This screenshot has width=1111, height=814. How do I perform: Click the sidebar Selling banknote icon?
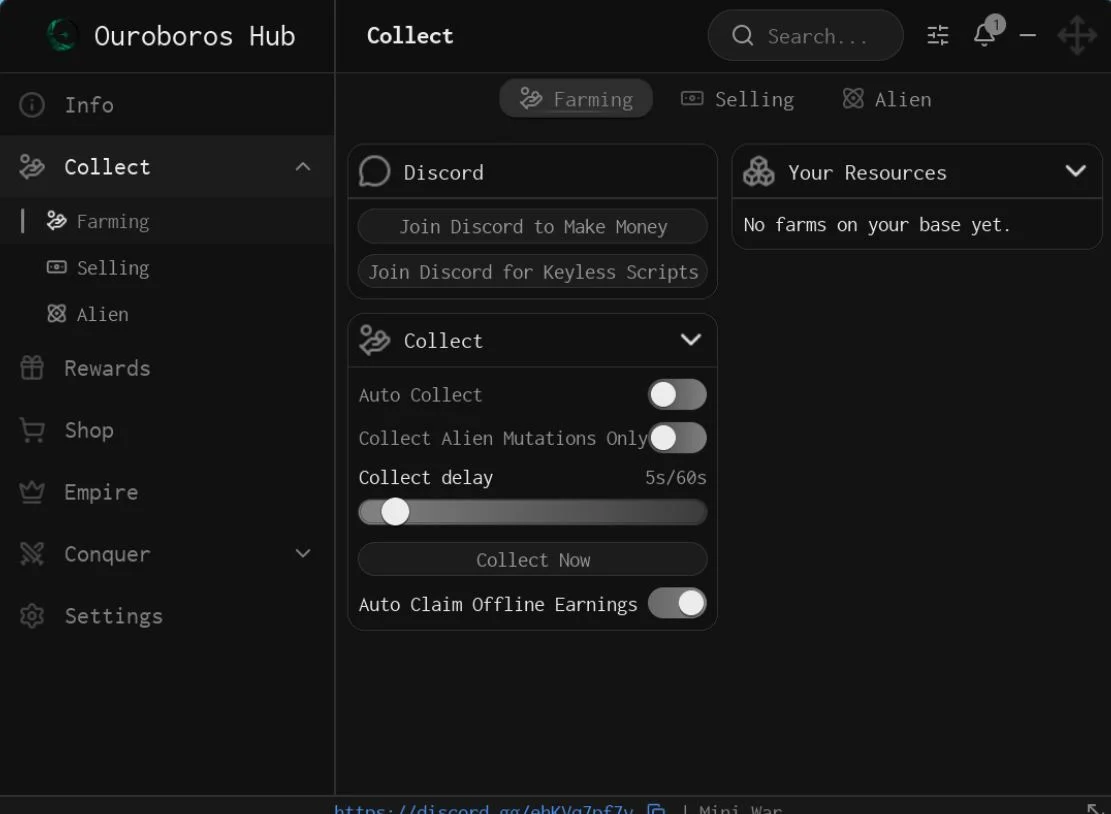tap(57, 267)
